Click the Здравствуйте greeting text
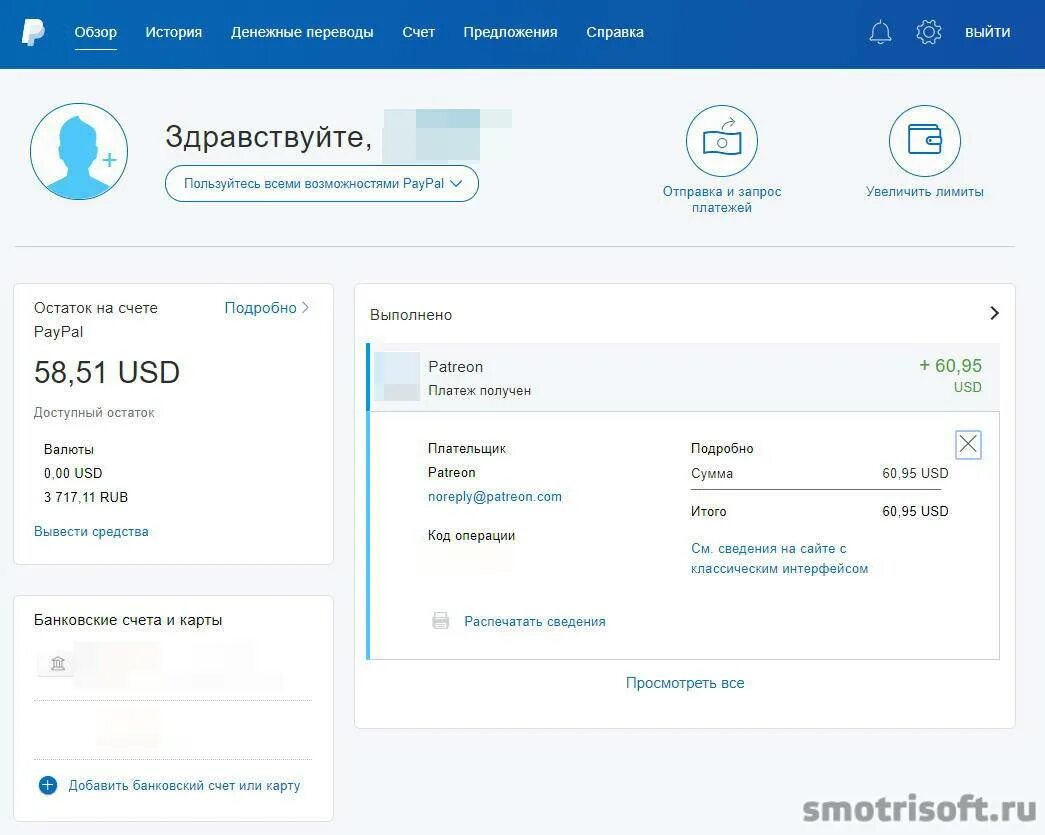Image resolution: width=1045 pixels, height=835 pixels. pyautogui.click(x=268, y=137)
